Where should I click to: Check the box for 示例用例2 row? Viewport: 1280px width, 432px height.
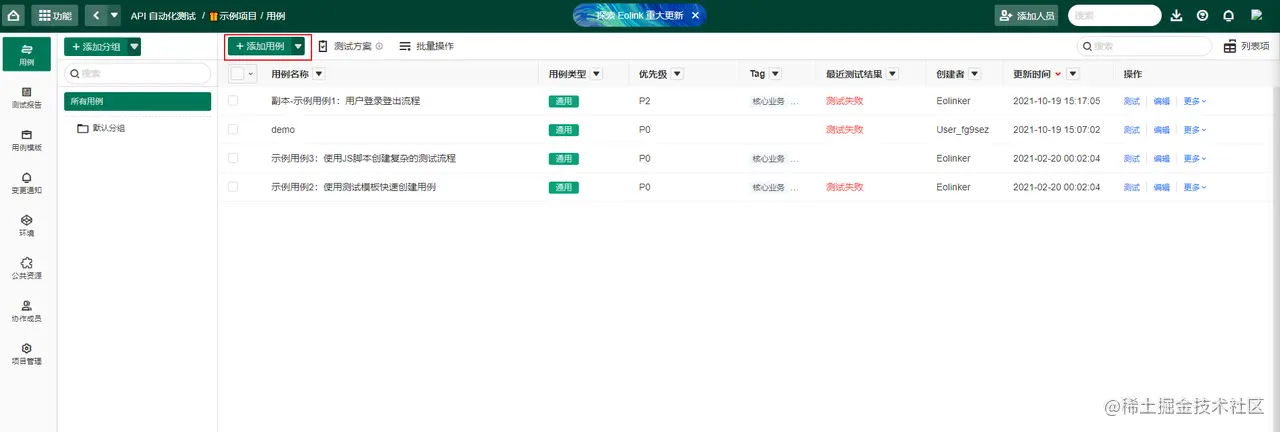tap(233, 187)
